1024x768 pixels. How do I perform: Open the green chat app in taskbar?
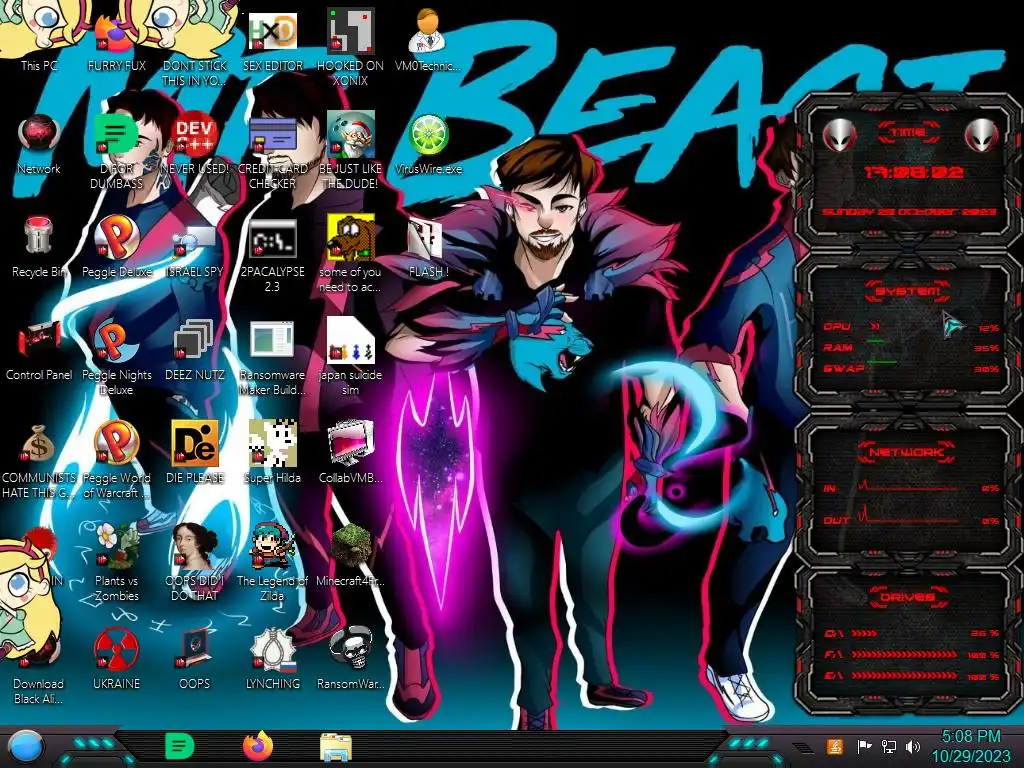tap(179, 746)
